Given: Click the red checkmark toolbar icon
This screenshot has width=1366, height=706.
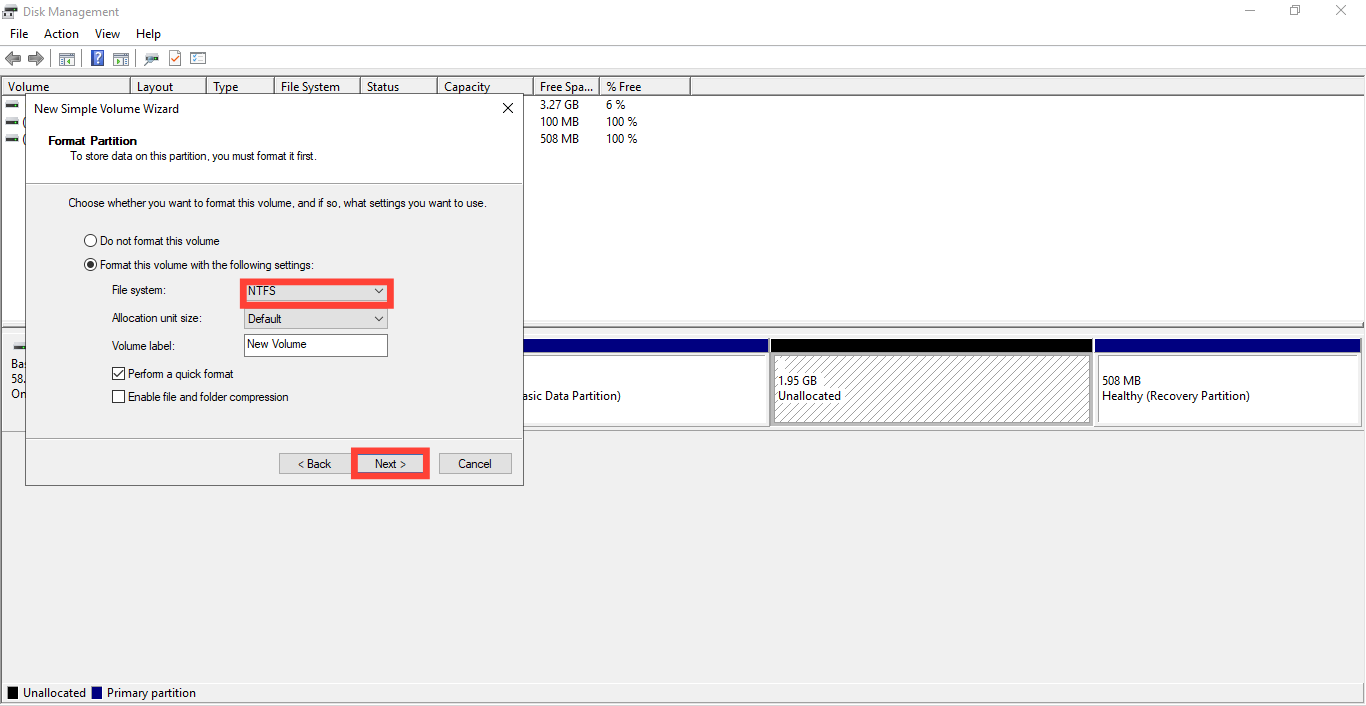Looking at the screenshot, I should pos(174,58).
